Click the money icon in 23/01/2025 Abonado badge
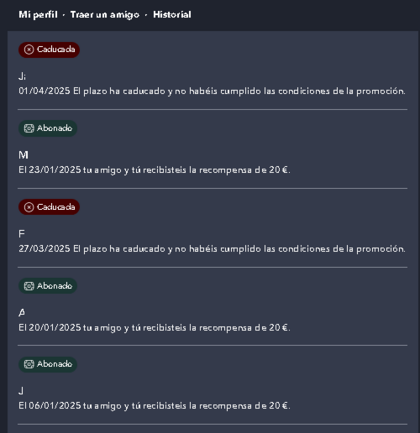Viewport: 420px width, 433px height. pyautogui.click(x=29, y=128)
